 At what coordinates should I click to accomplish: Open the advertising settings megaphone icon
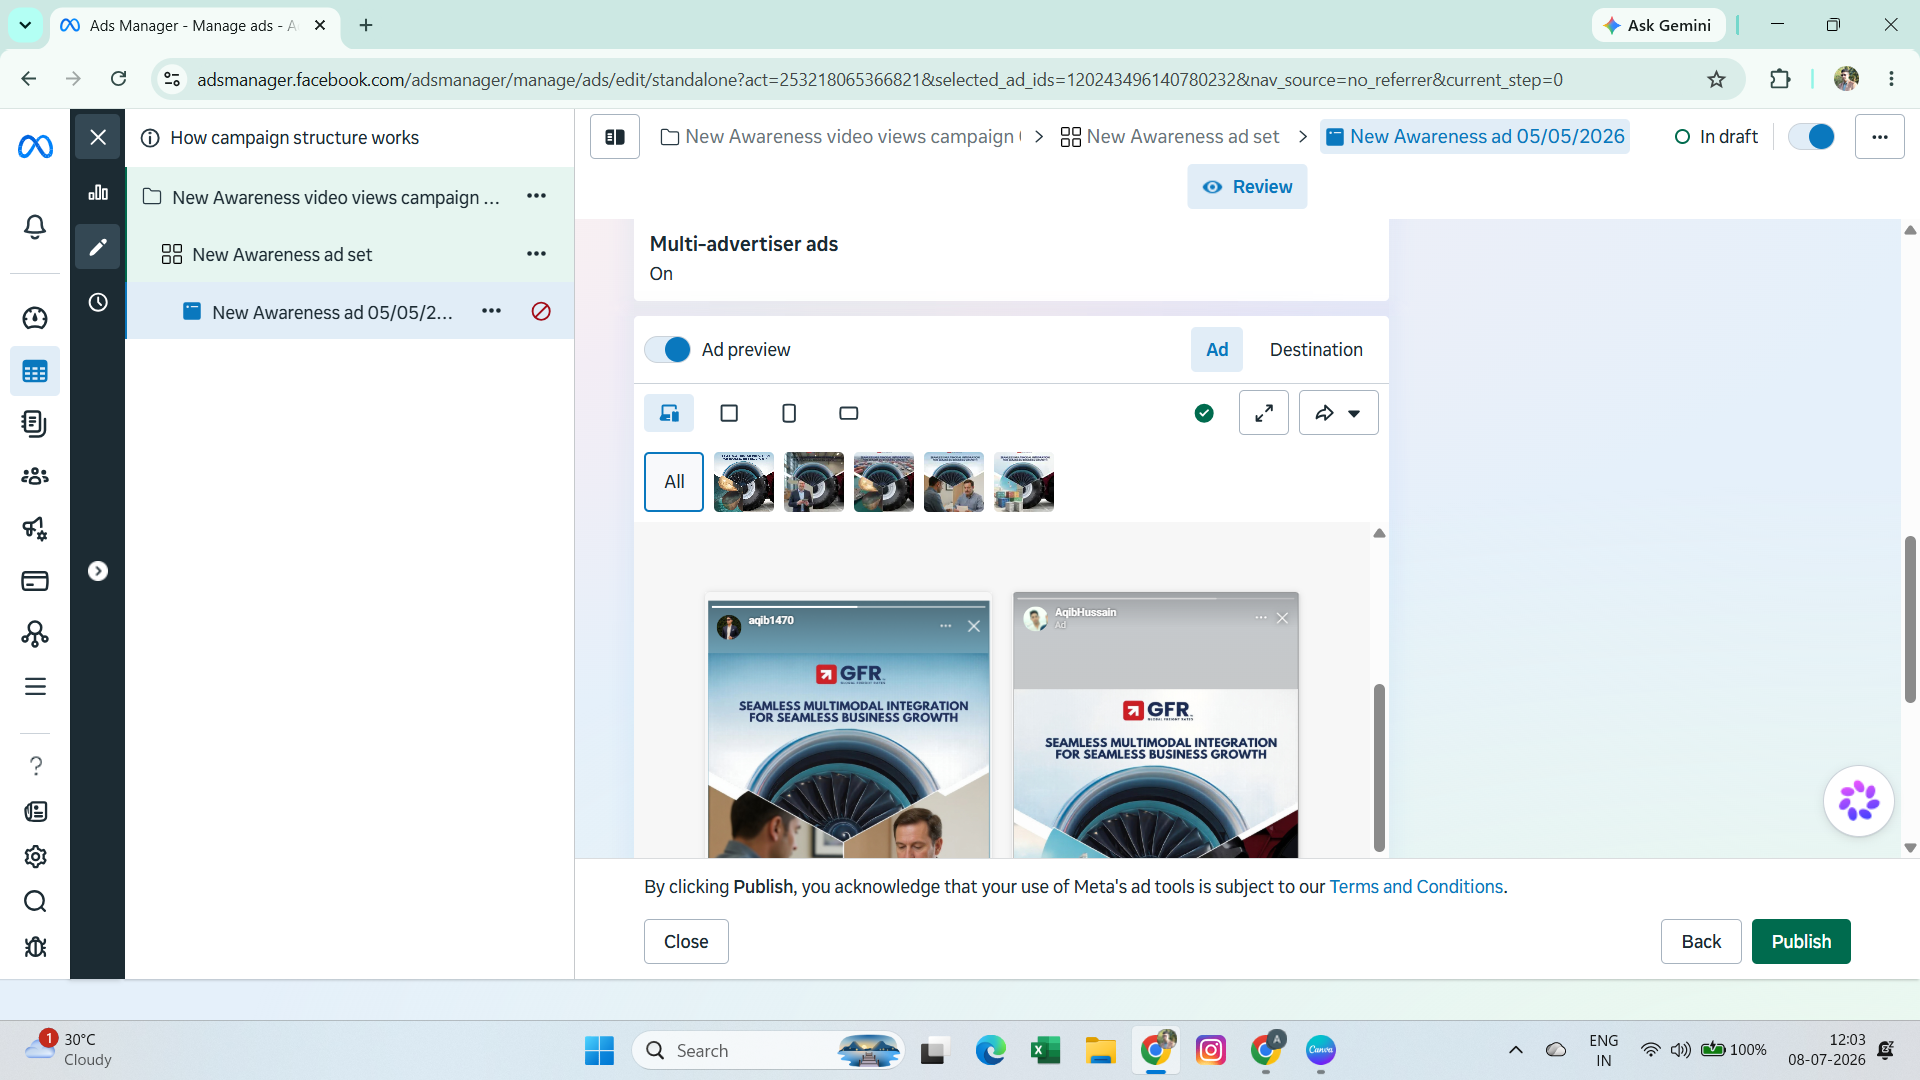(x=35, y=529)
